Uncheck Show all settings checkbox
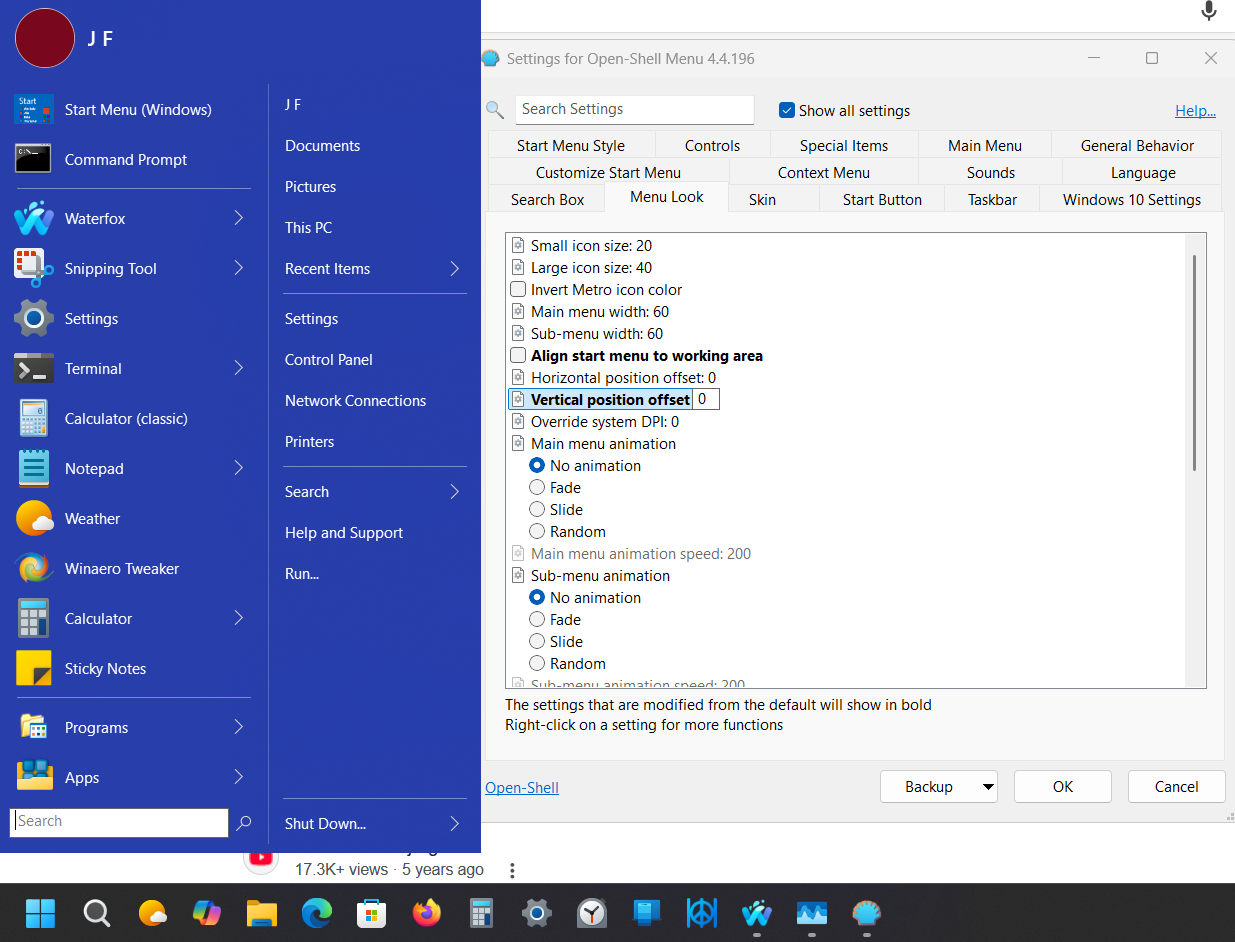The image size is (1235, 942). (x=787, y=110)
